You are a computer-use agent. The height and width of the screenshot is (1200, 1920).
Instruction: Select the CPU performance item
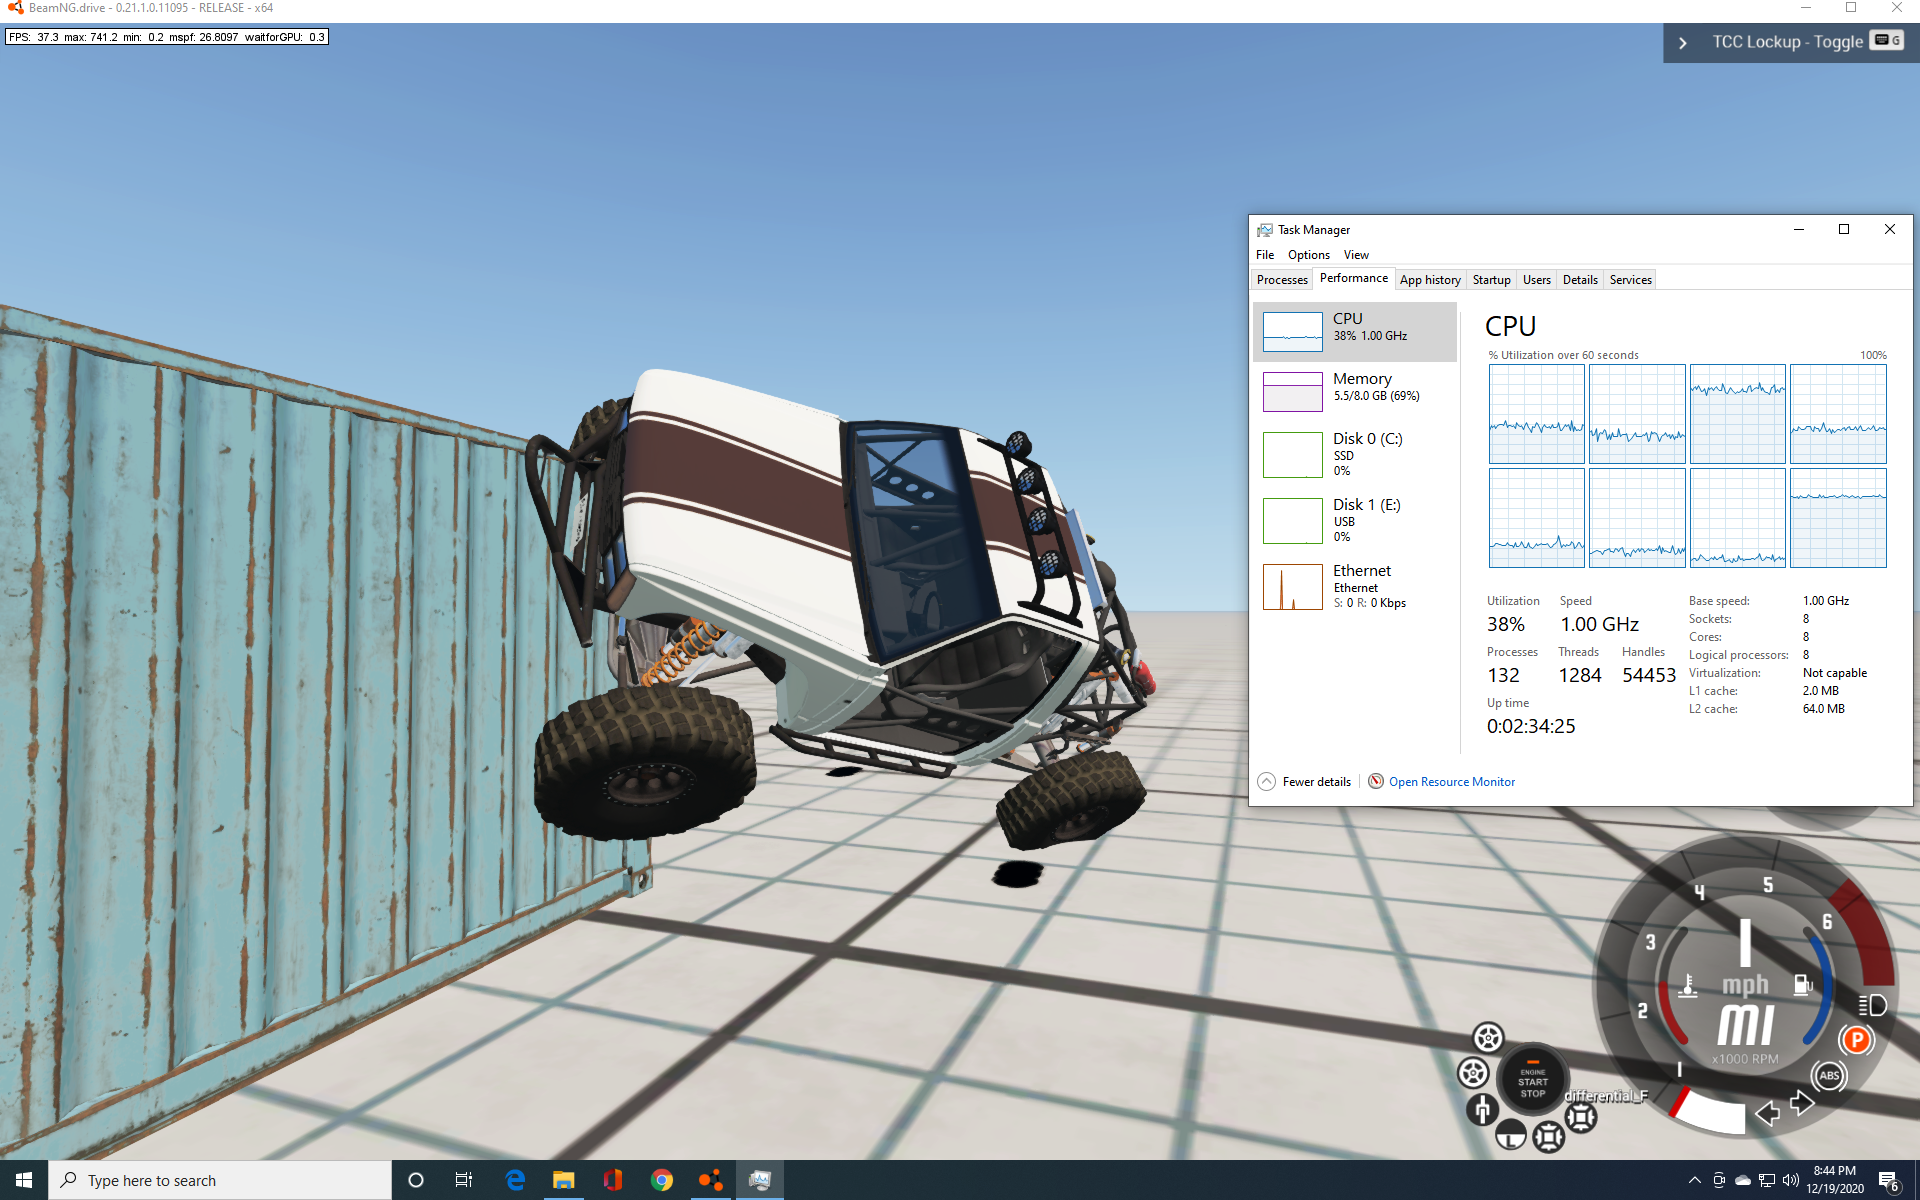(1355, 331)
